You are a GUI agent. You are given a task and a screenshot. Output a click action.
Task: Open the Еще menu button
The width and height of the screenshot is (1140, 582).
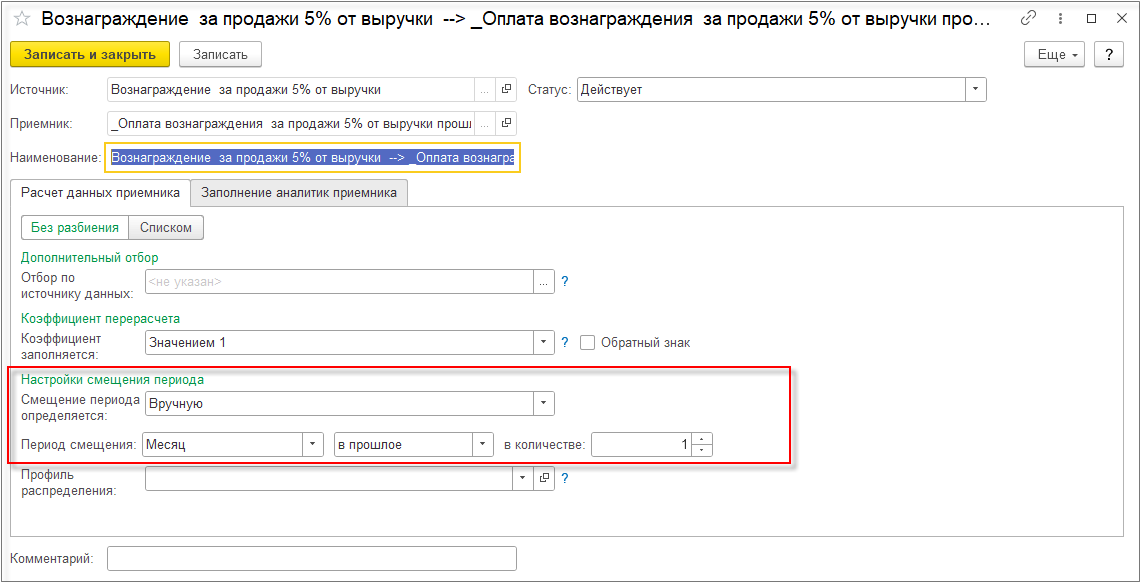[x=1055, y=54]
